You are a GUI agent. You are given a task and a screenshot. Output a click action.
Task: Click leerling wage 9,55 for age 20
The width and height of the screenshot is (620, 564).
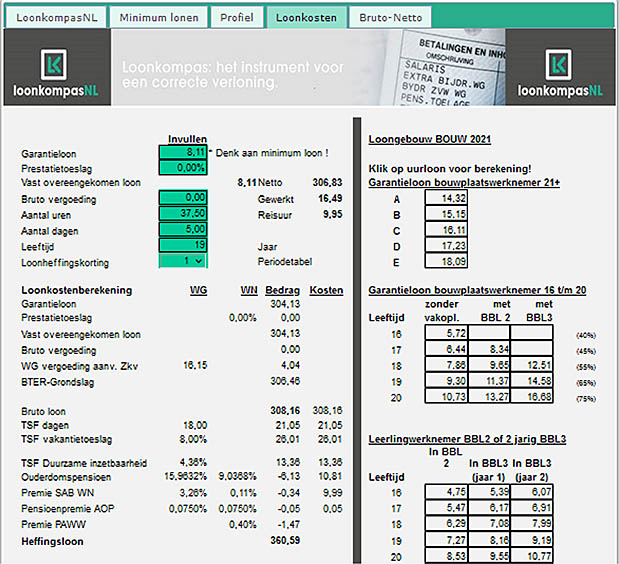tap(490, 556)
